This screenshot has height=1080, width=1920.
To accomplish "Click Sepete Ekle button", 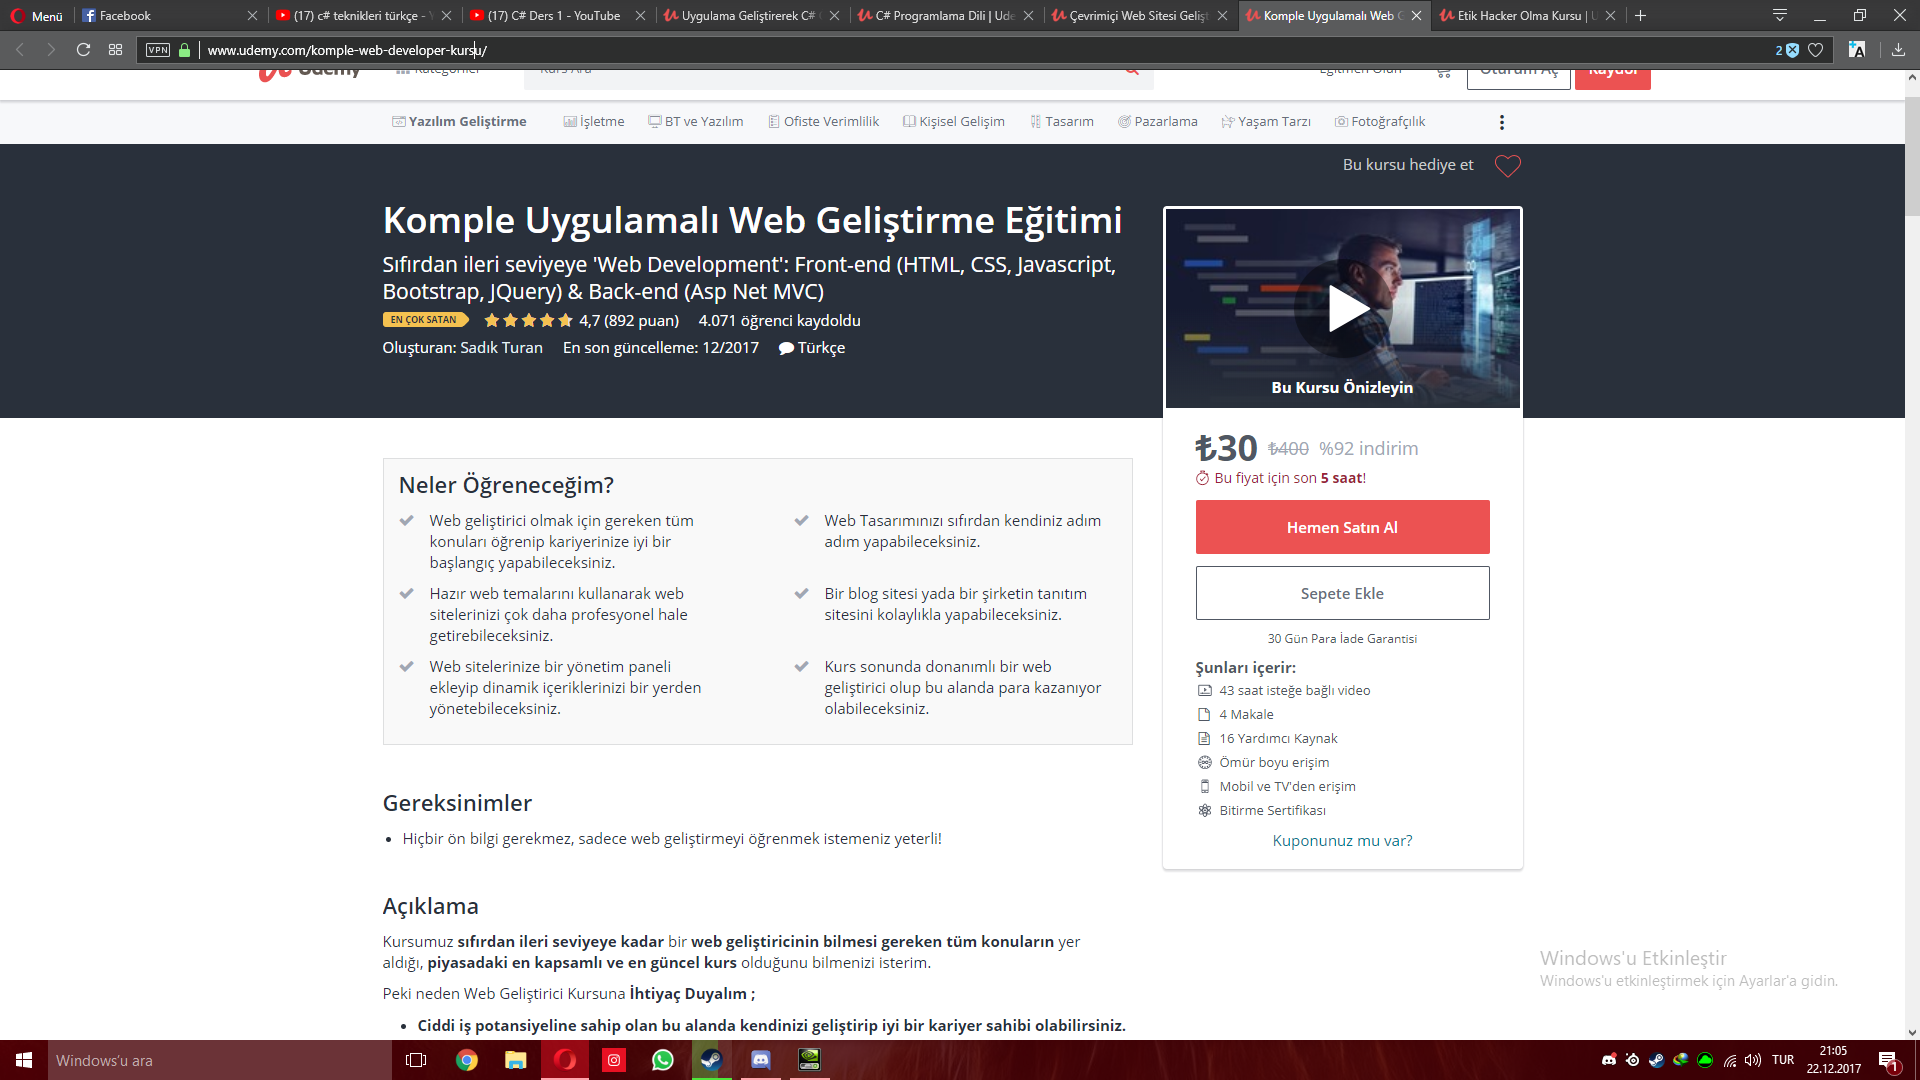I will coord(1342,593).
